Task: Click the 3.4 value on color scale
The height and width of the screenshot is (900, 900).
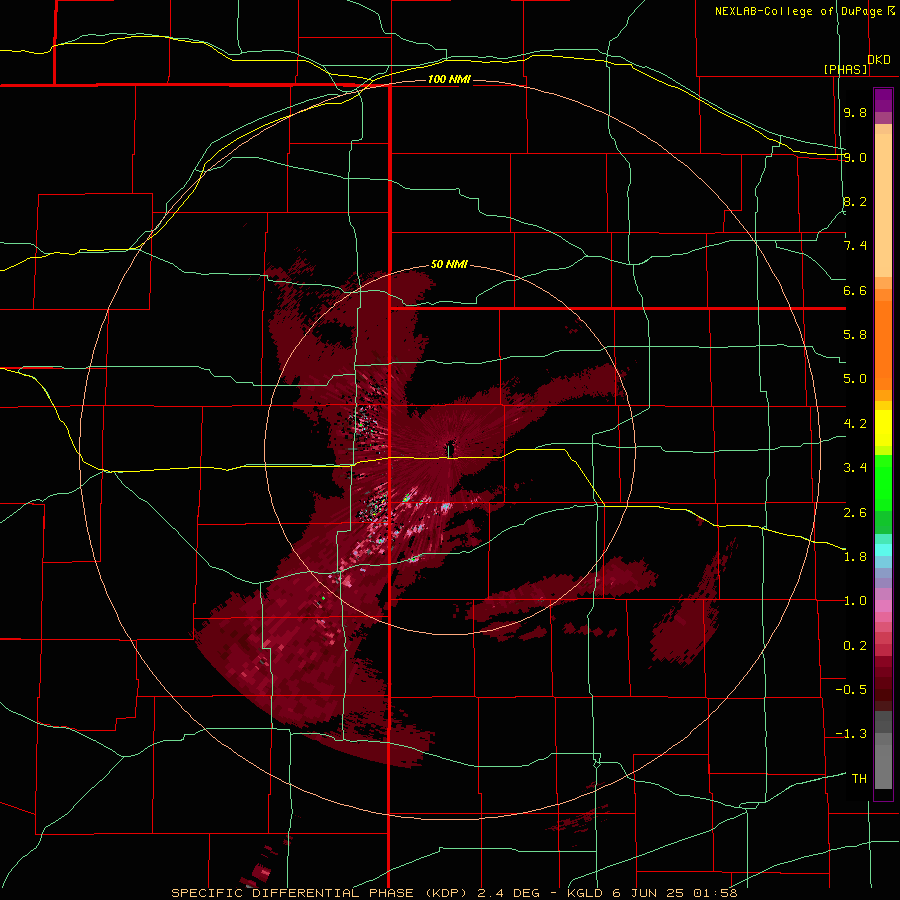Action: point(855,468)
